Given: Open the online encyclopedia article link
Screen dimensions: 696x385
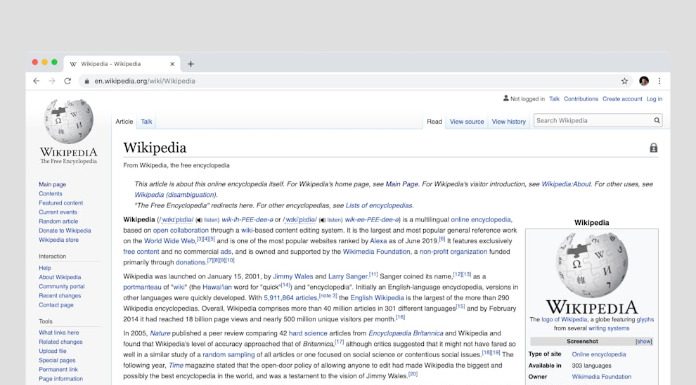Looking at the screenshot, I should point(481,219).
